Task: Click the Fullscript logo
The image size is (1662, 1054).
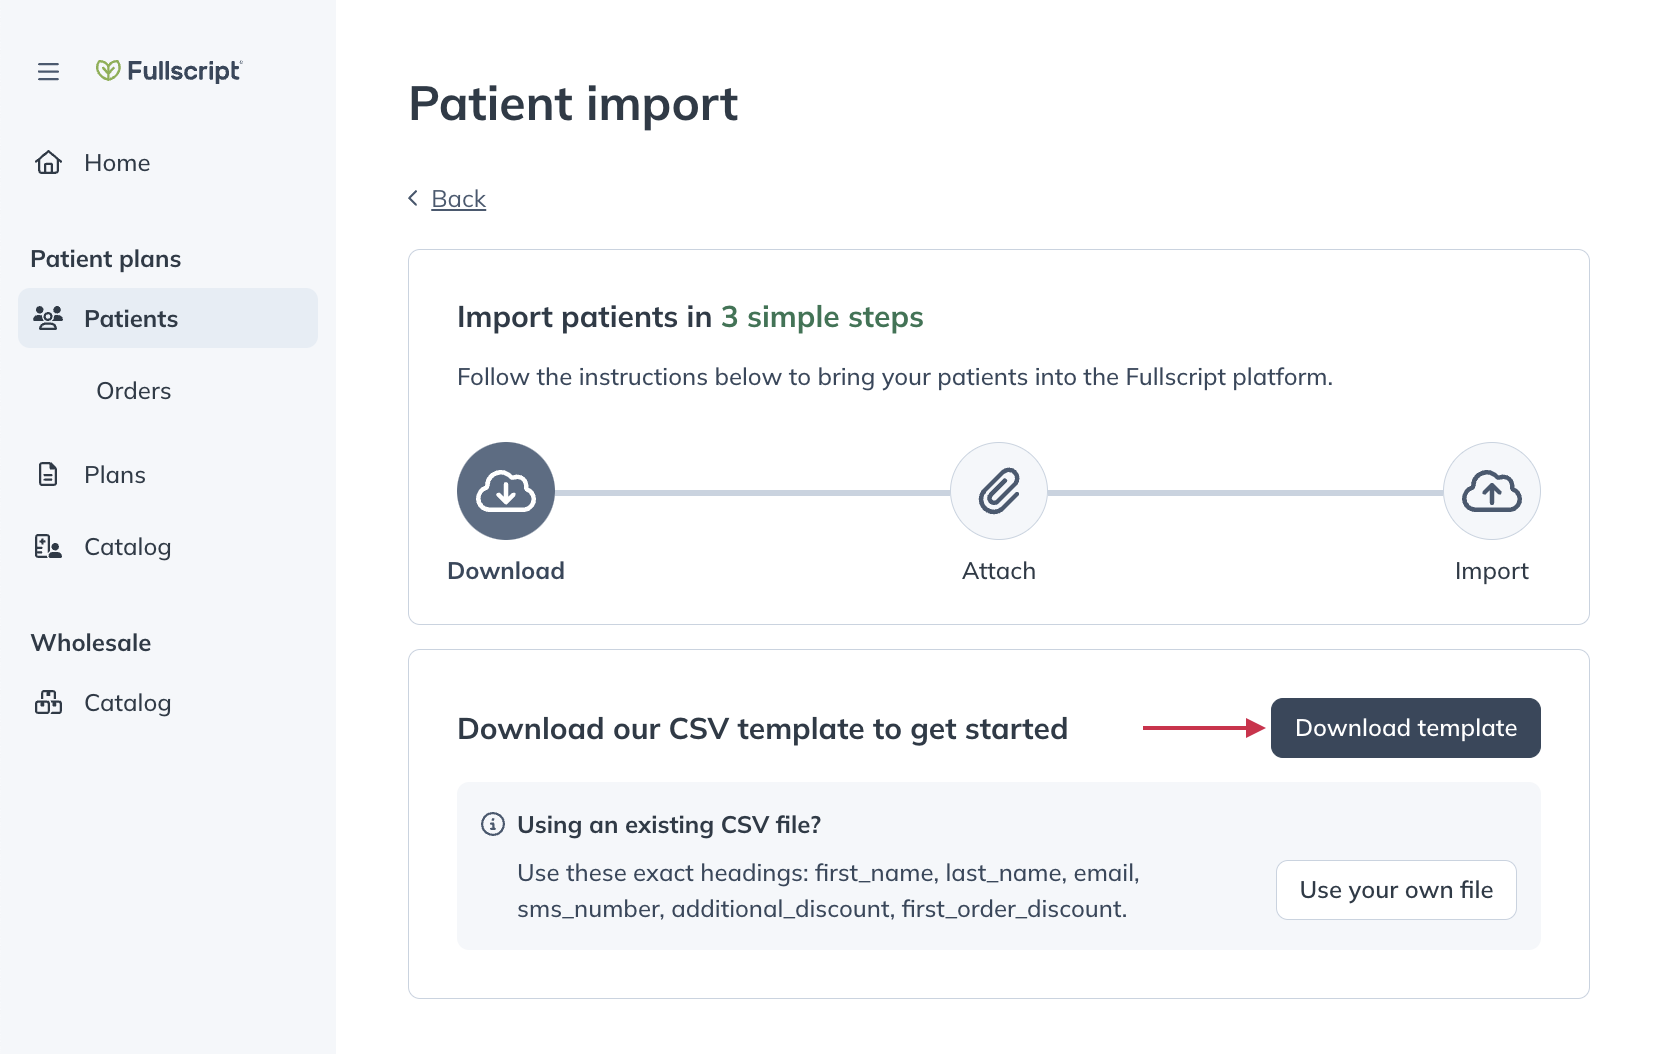Action: [168, 70]
